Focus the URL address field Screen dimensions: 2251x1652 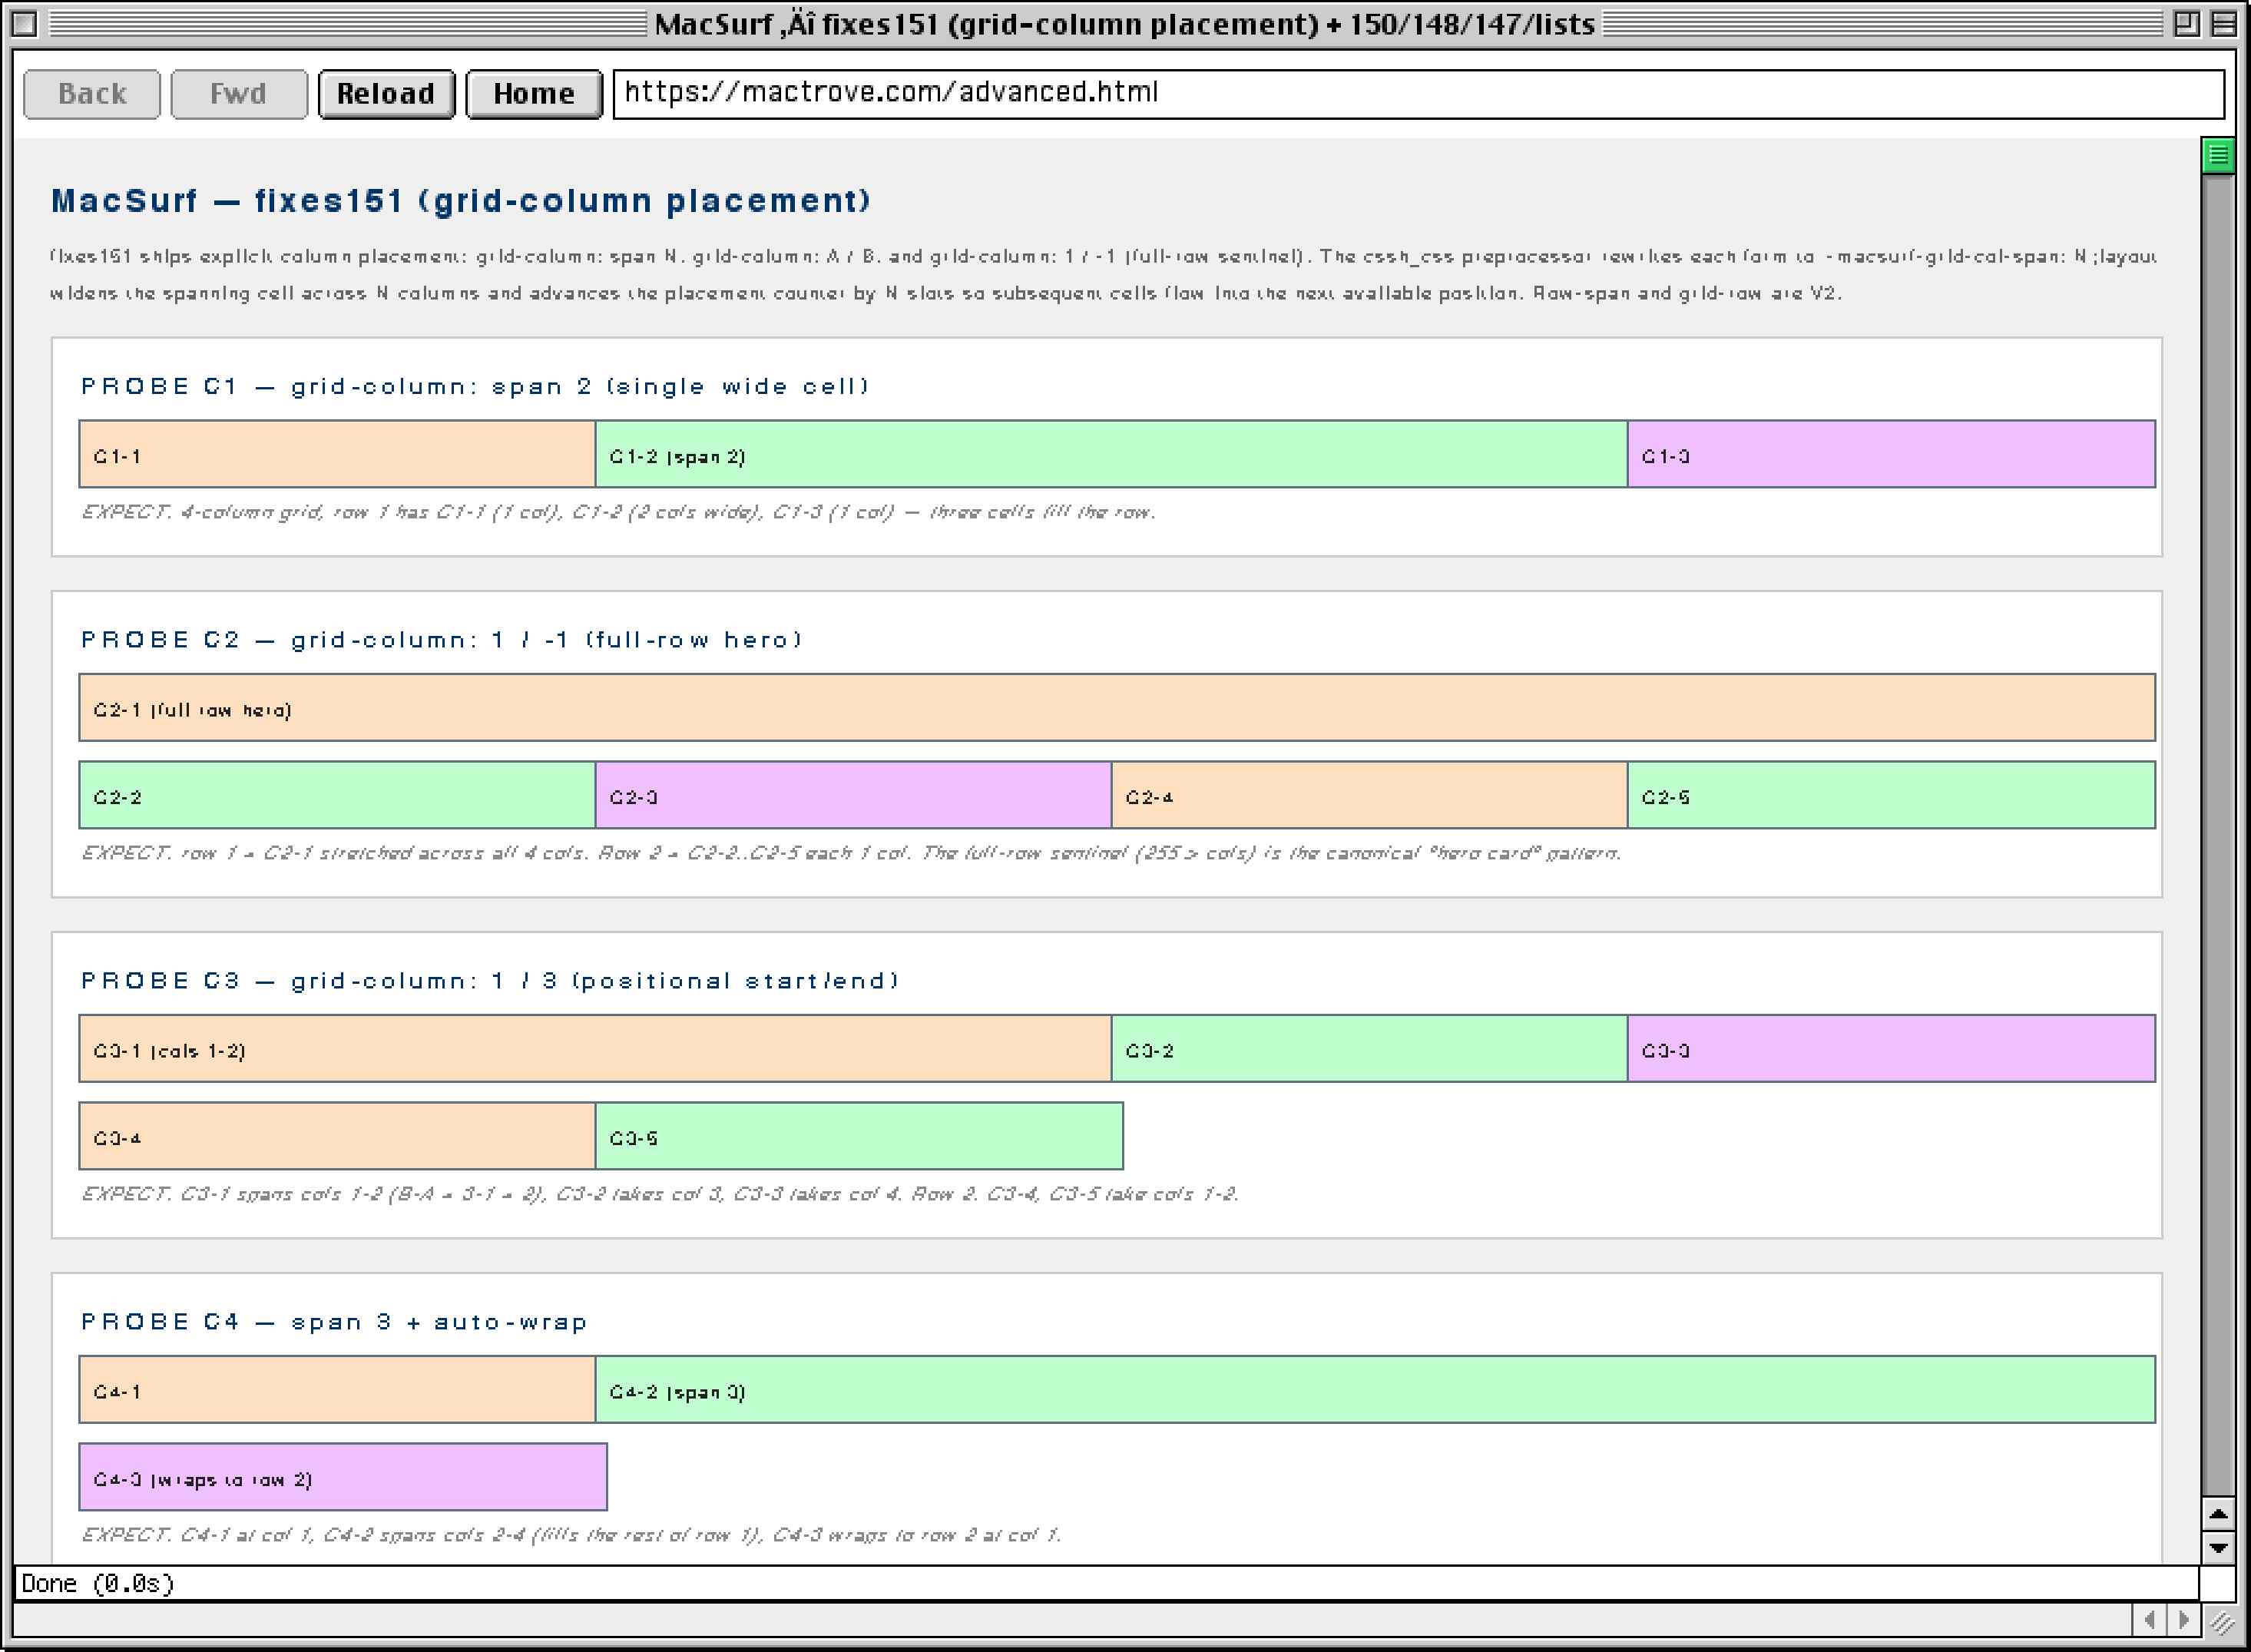1419,94
